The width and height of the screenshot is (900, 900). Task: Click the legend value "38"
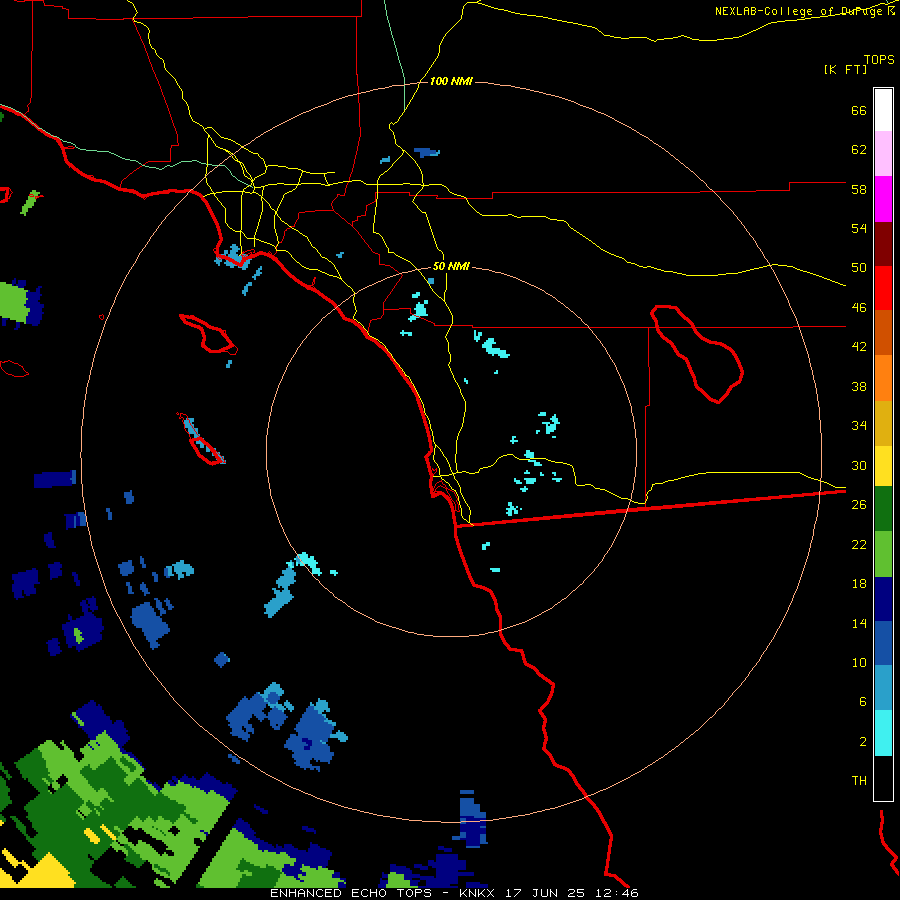click(859, 386)
